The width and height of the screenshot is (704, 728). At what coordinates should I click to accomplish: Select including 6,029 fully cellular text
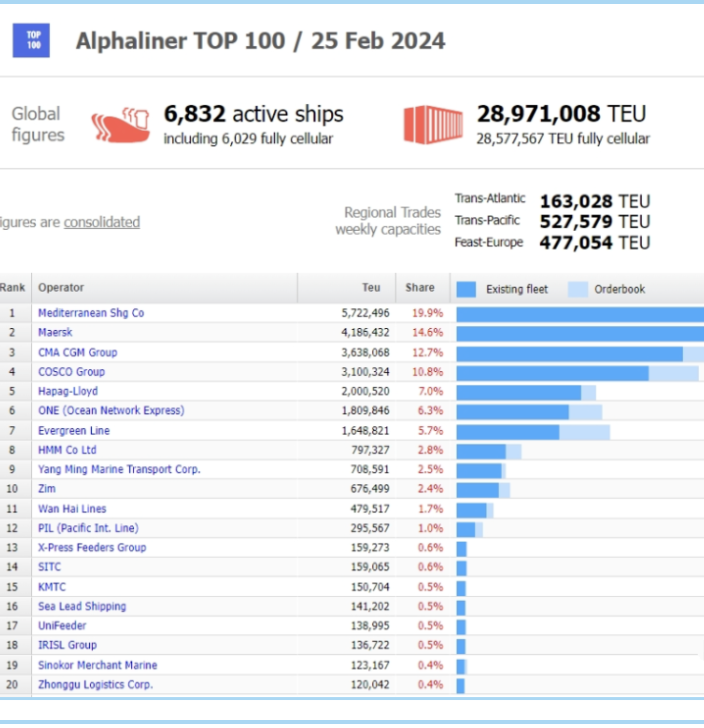(248, 139)
